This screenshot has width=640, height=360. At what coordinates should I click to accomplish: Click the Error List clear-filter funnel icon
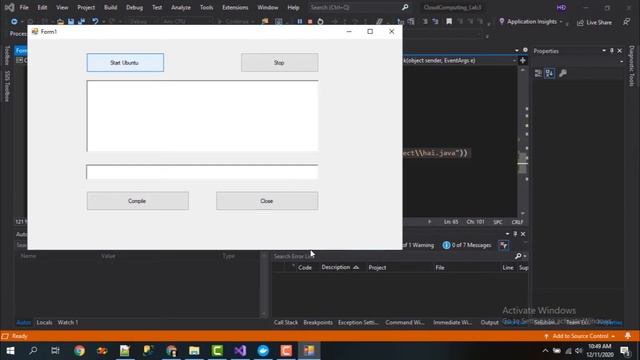[x=504, y=245]
